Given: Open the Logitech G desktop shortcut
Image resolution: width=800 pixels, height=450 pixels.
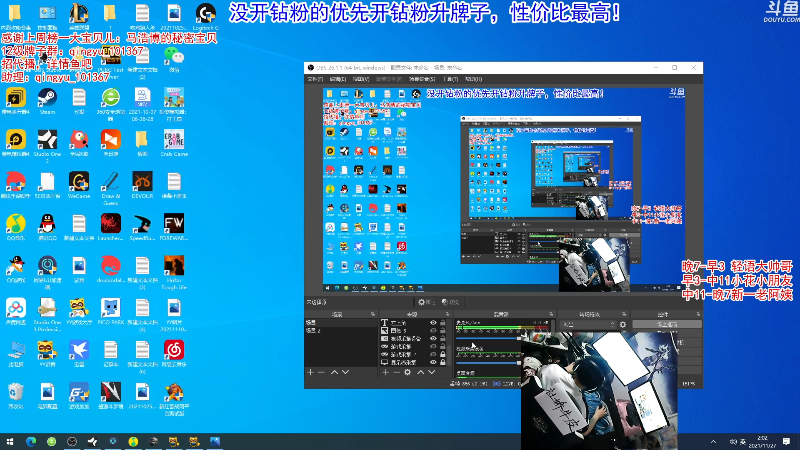Looking at the screenshot, I should (206, 17).
